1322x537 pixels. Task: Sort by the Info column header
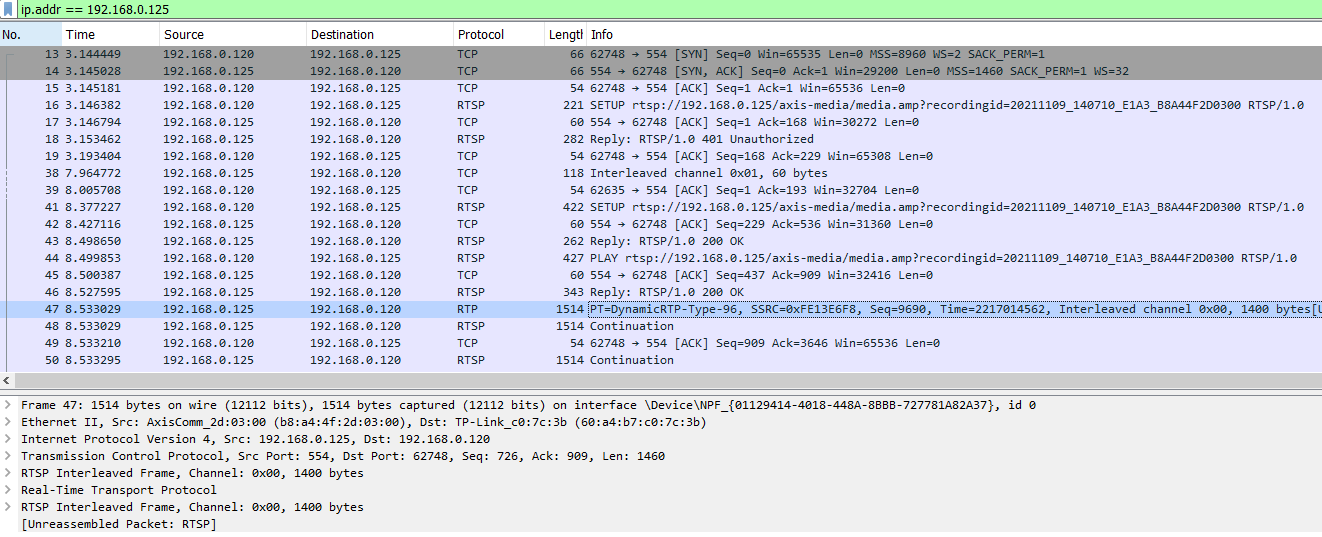point(954,34)
